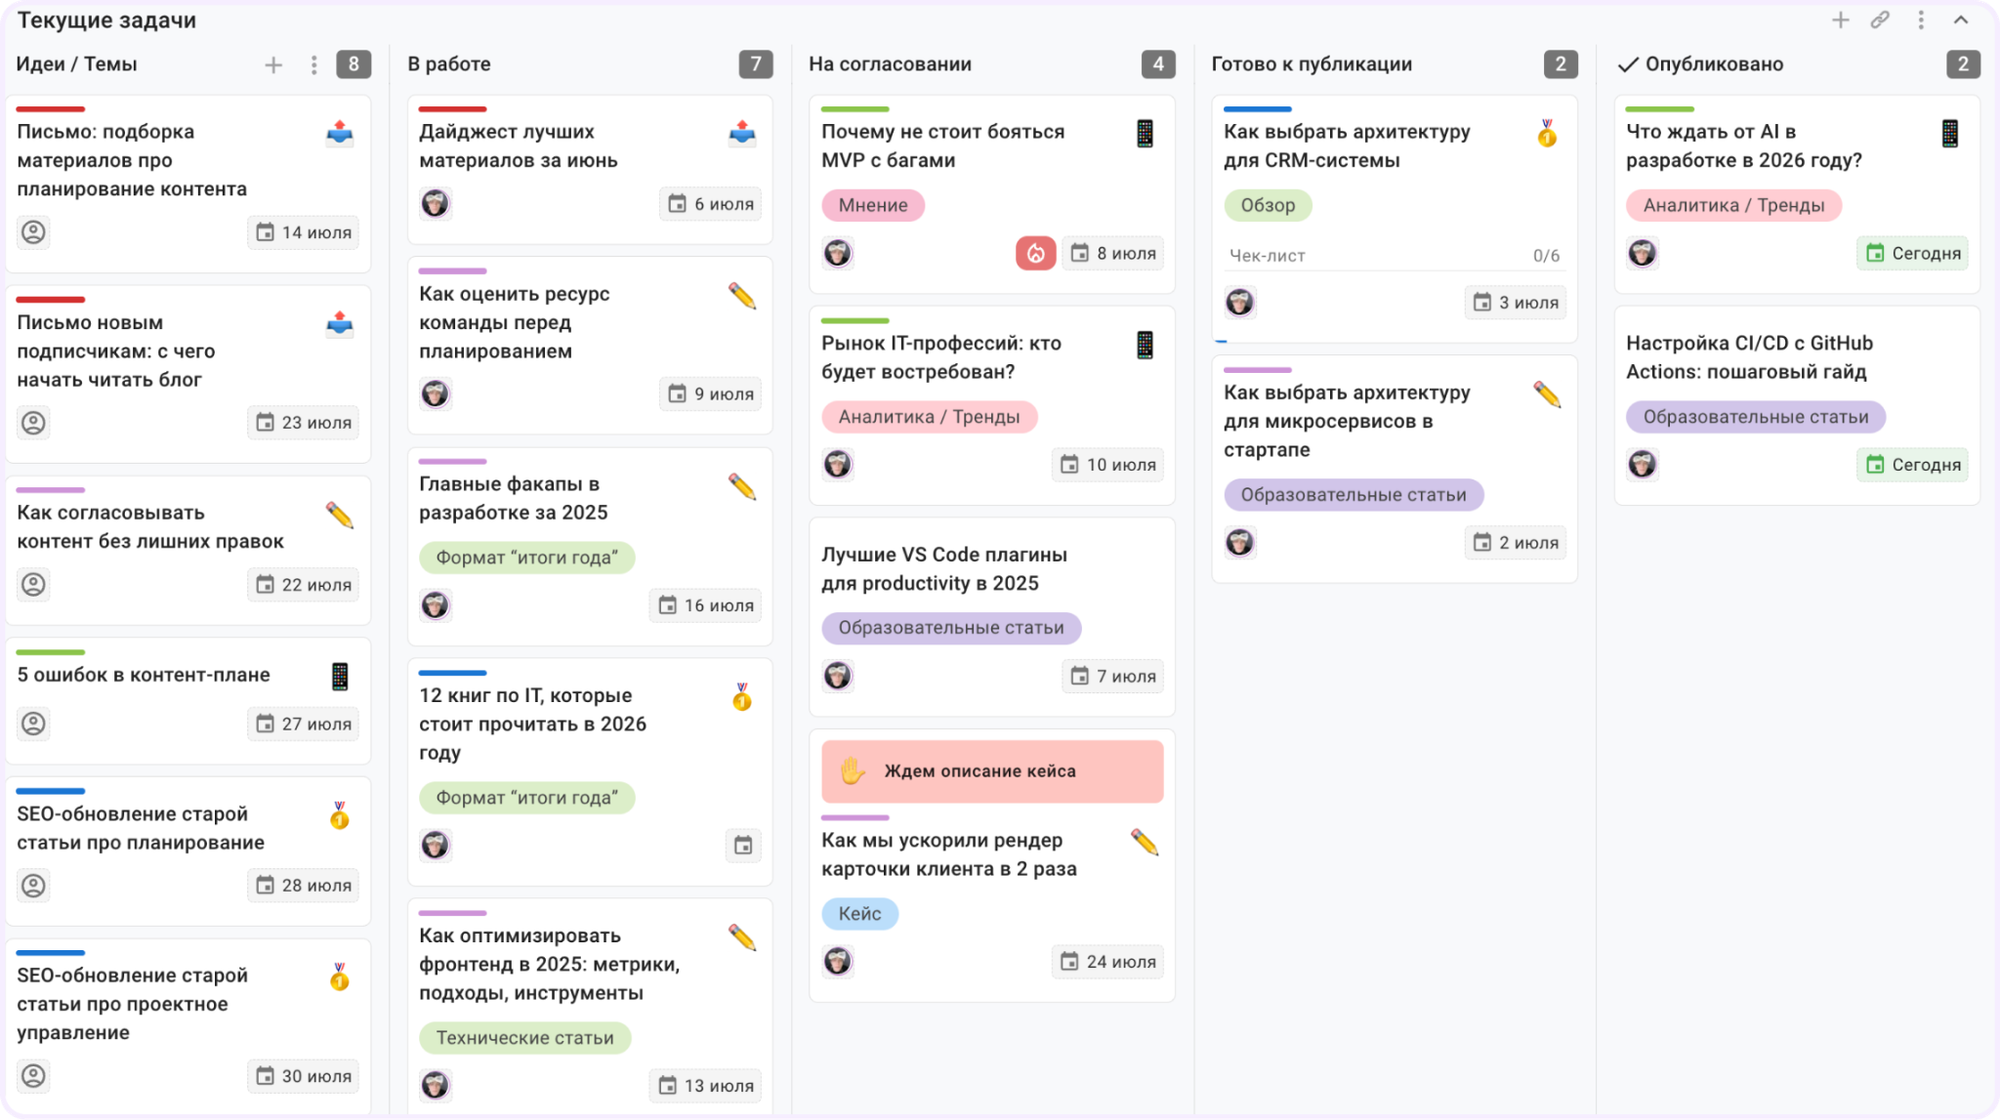Click the Текущие задачи board title
This screenshot has height=1120, width=2000.
tap(107, 20)
